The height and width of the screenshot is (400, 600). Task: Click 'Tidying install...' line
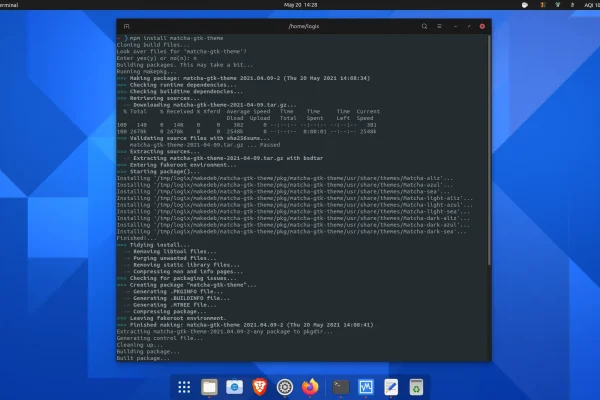pos(153,245)
